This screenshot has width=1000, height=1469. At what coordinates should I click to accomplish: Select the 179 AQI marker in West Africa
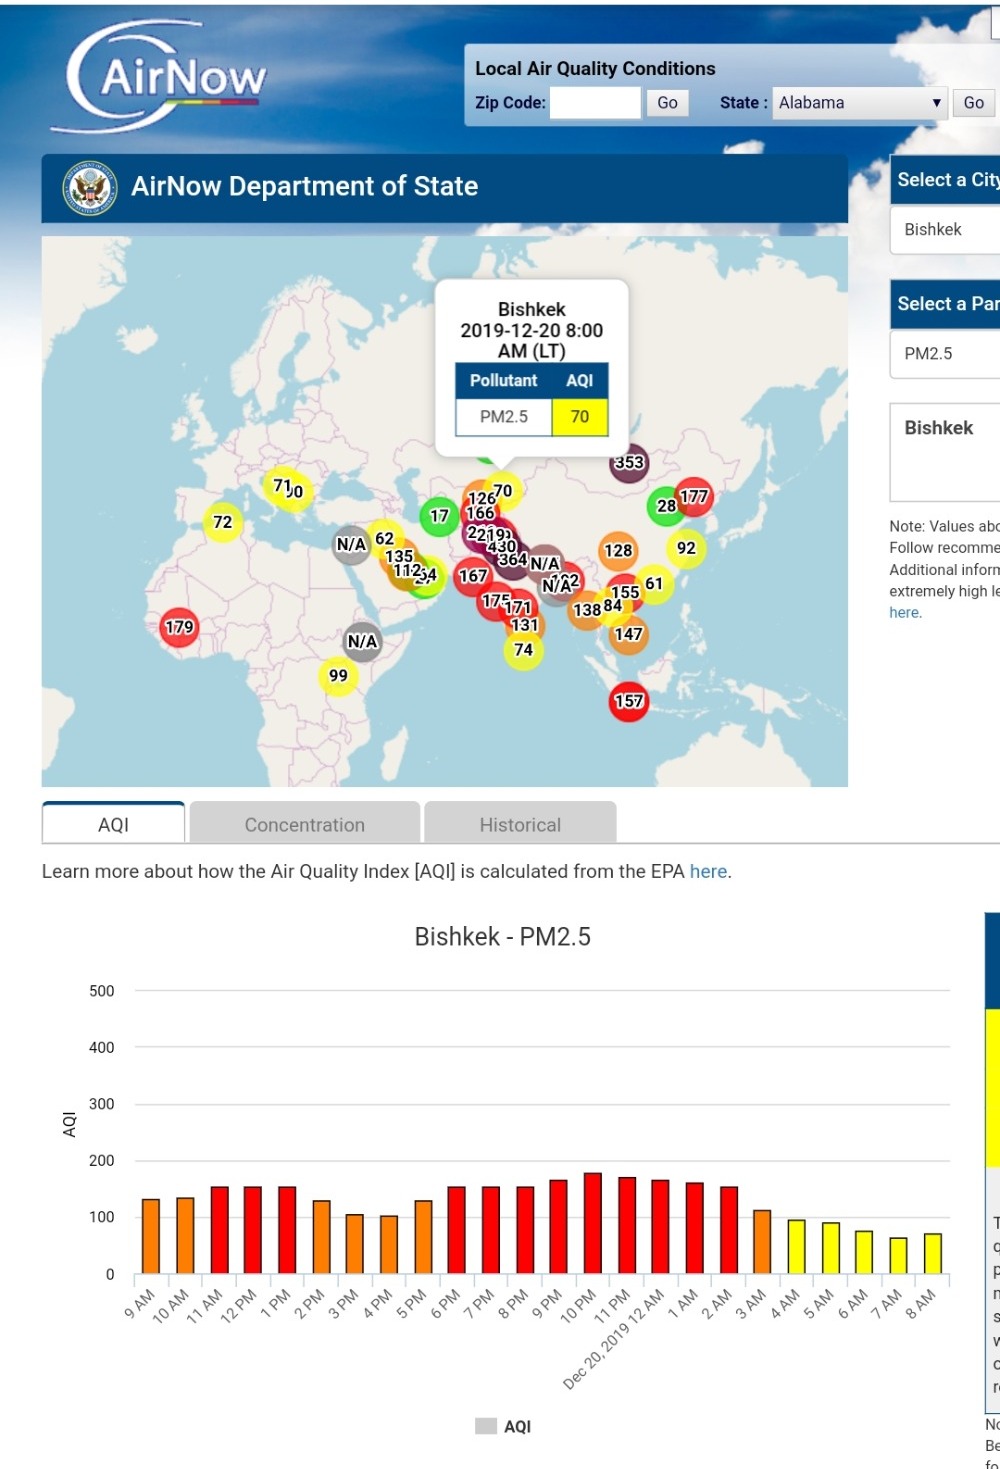coord(179,627)
